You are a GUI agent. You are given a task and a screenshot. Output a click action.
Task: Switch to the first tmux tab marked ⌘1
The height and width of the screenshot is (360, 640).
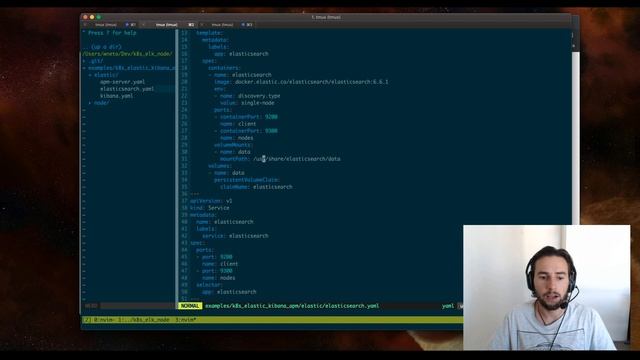110,25
